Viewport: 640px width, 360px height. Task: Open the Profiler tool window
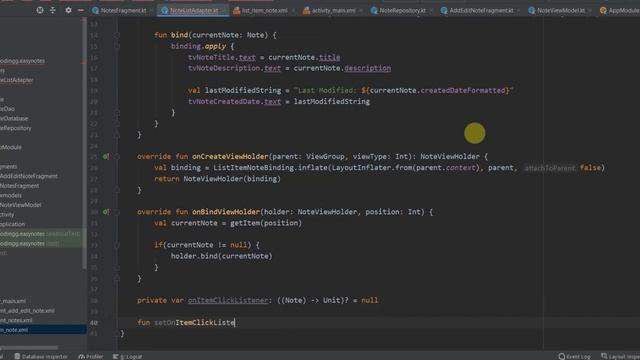pyautogui.click(x=91, y=356)
